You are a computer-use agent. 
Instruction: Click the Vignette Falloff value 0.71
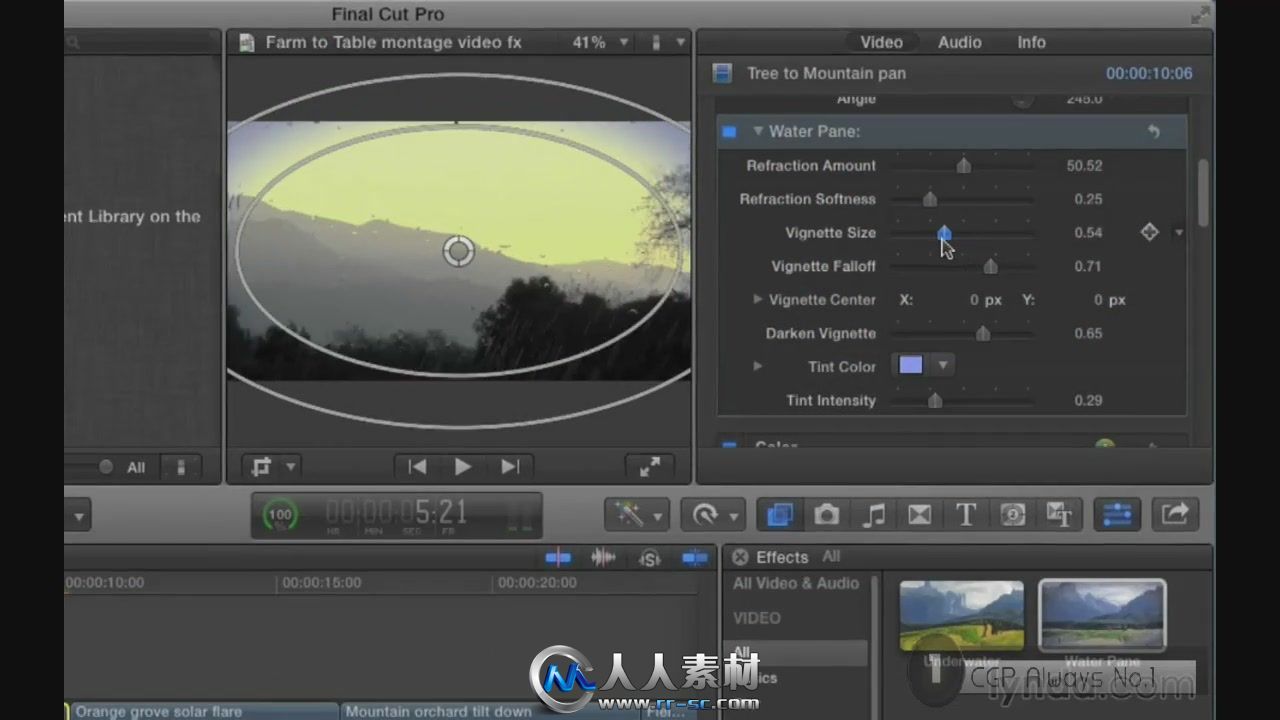point(1088,266)
